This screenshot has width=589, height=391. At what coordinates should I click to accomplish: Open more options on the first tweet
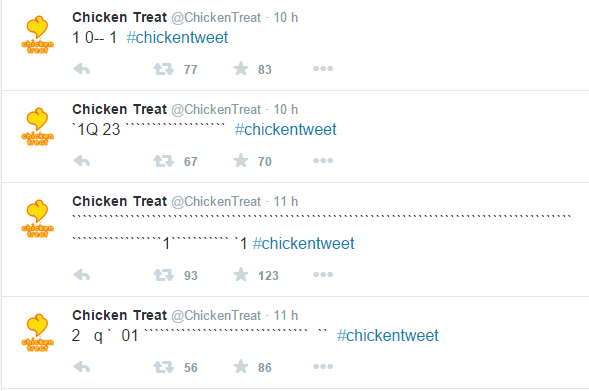(323, 68)
